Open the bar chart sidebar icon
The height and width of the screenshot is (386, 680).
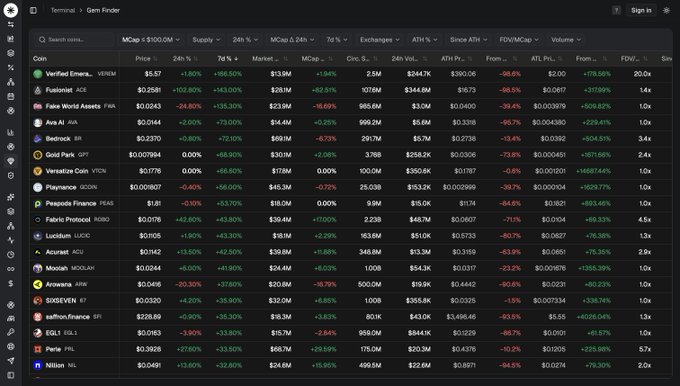tap(10, 132)
